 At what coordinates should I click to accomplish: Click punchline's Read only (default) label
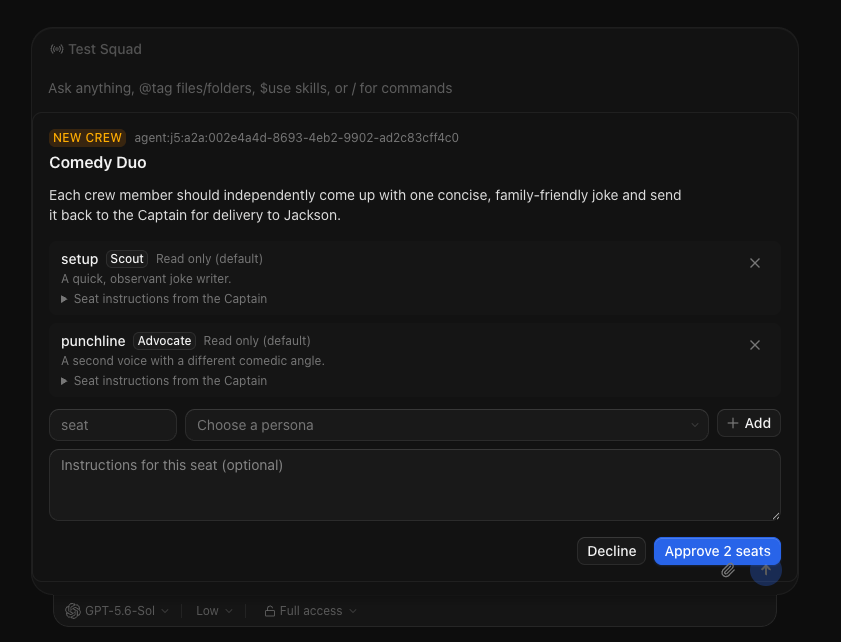[257, 341]
